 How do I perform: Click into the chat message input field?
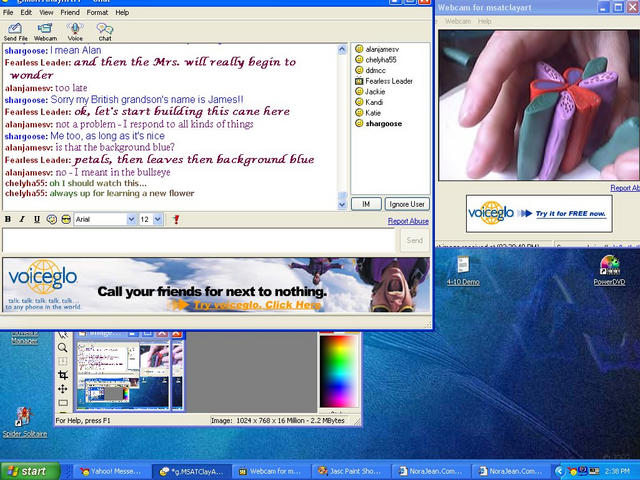(x=199, y=240)
